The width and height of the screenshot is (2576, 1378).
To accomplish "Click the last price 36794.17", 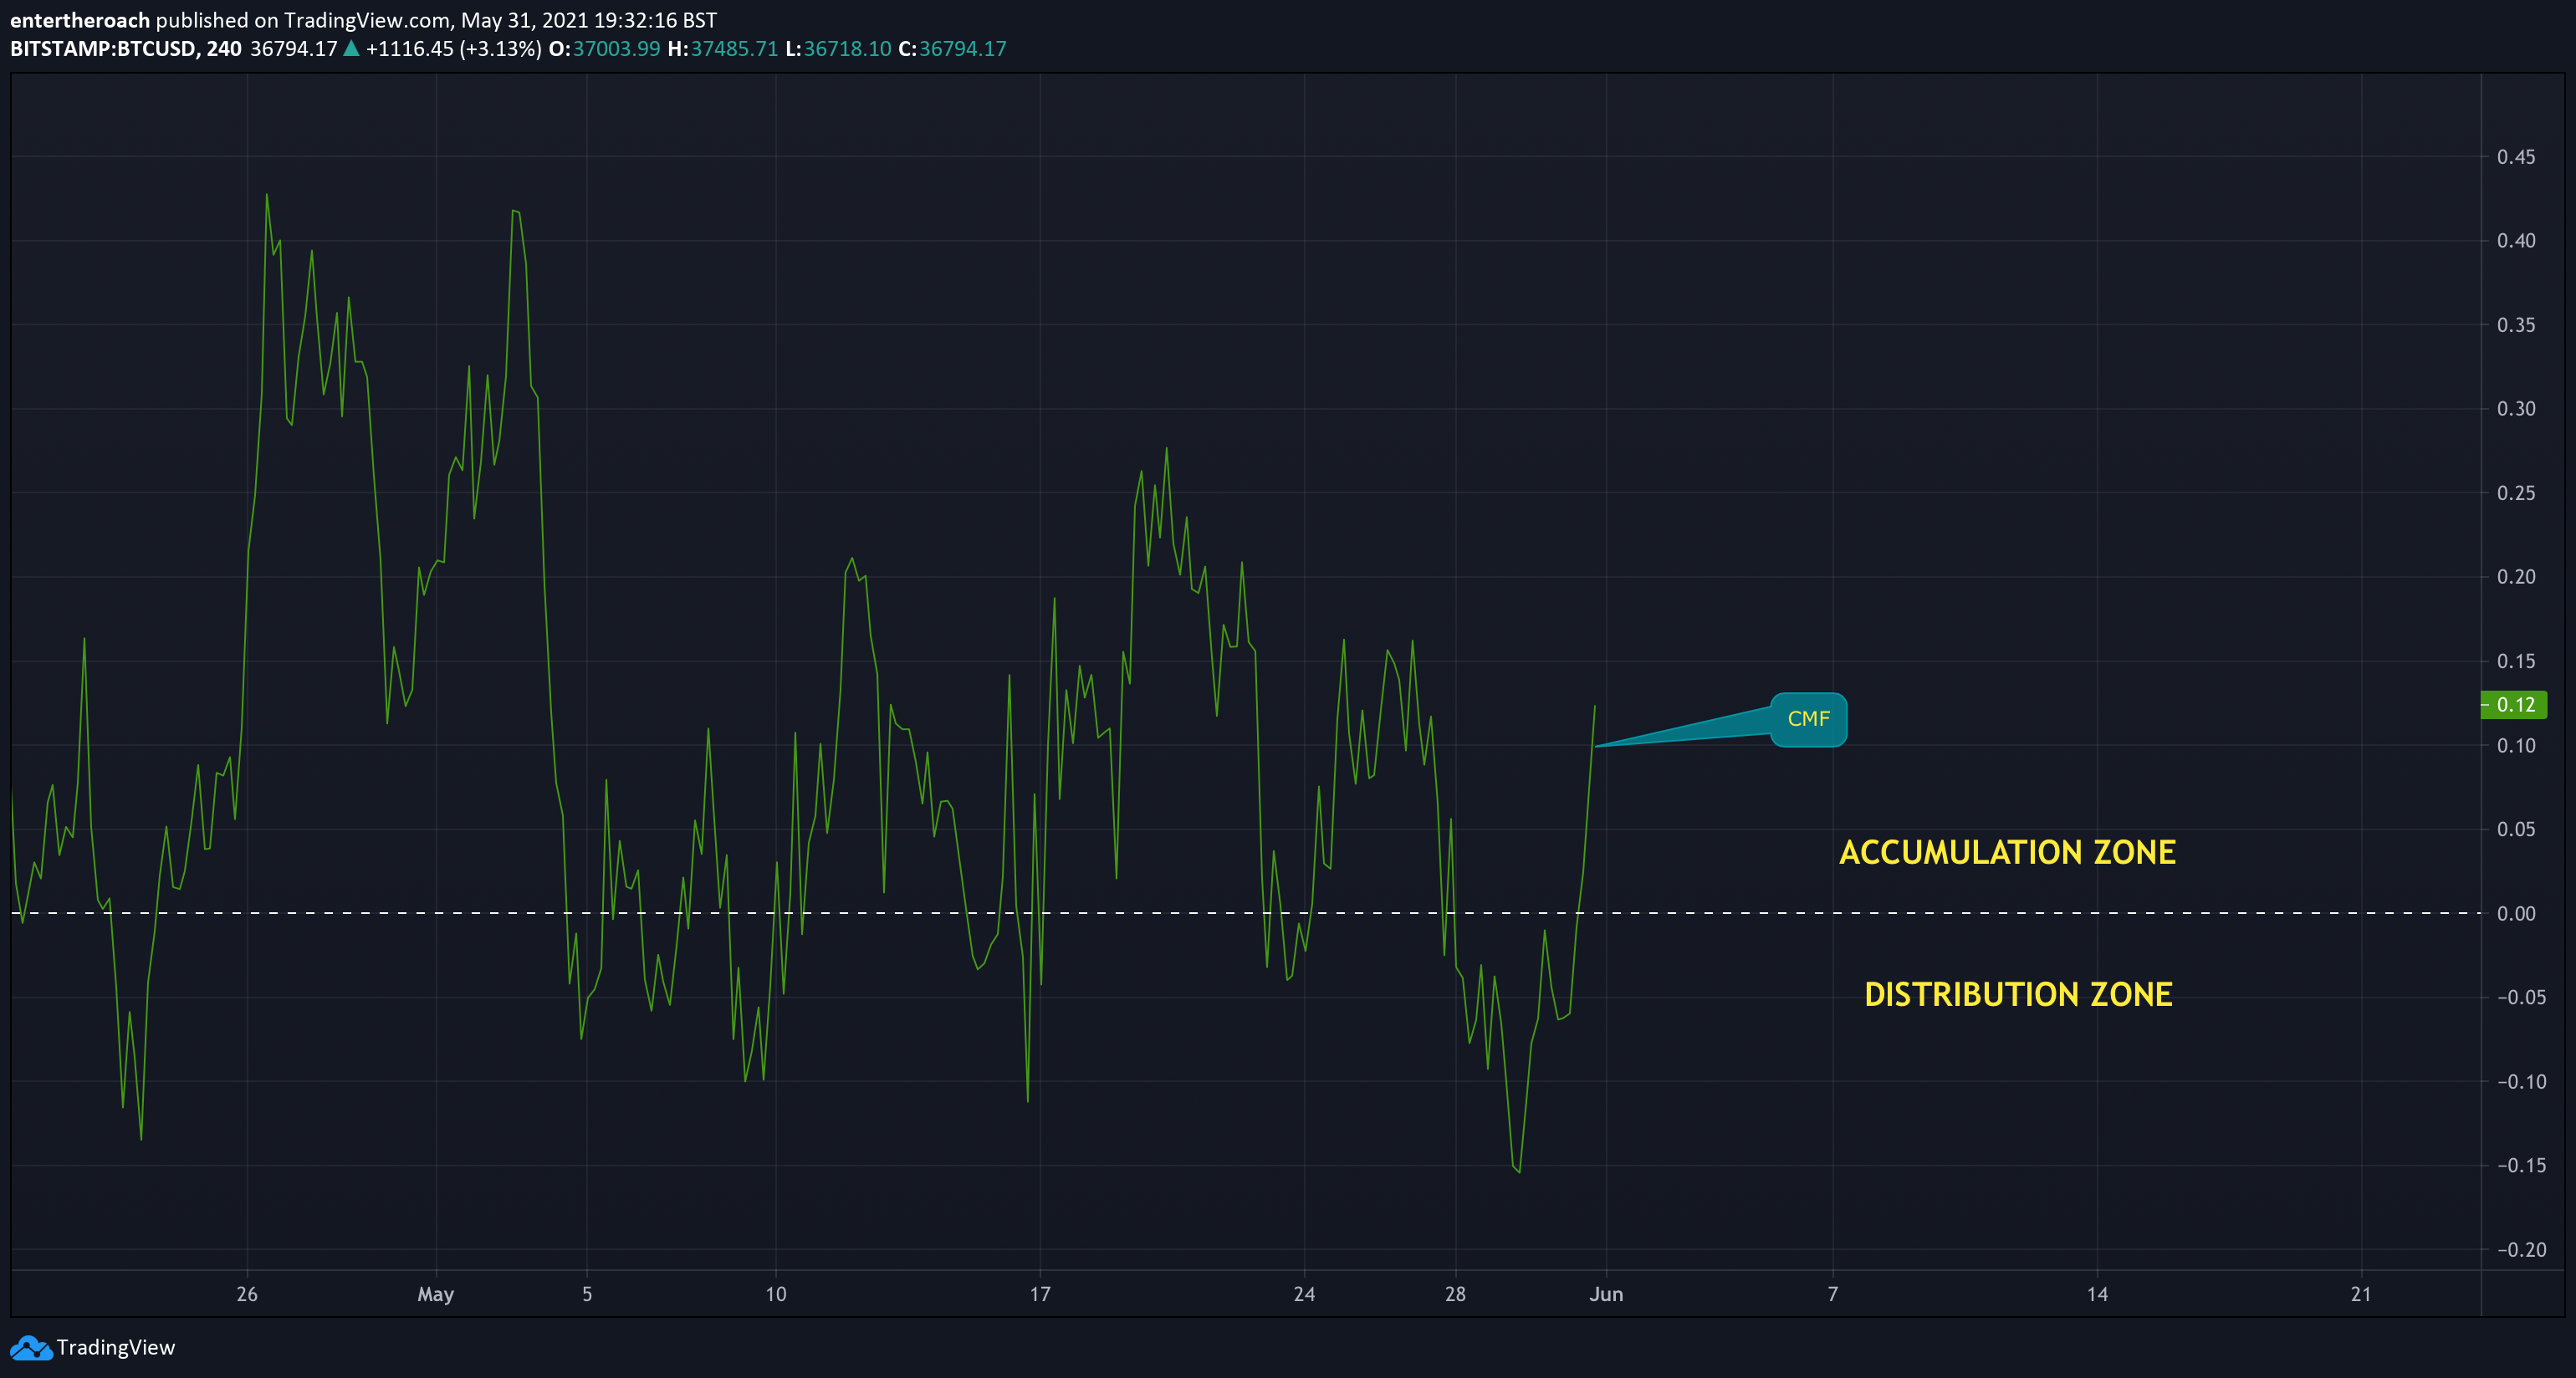I will tap(294, 49).
